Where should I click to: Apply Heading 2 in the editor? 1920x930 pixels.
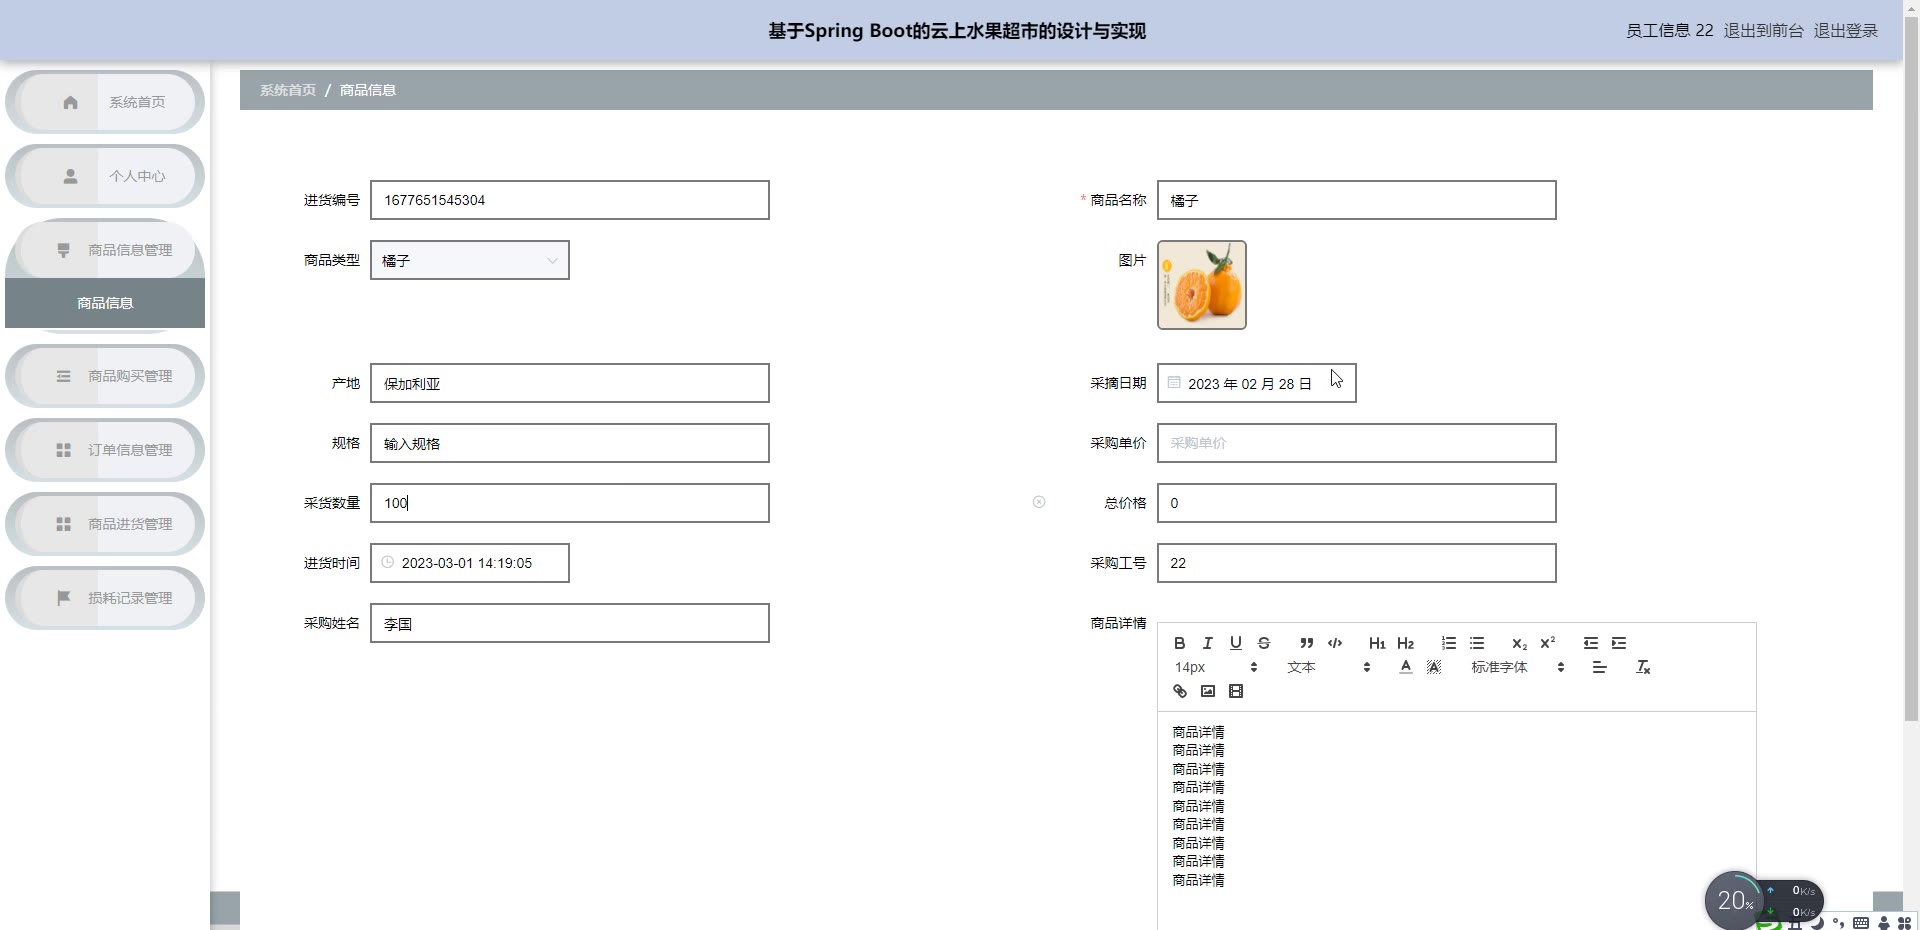click(1405, 643)
